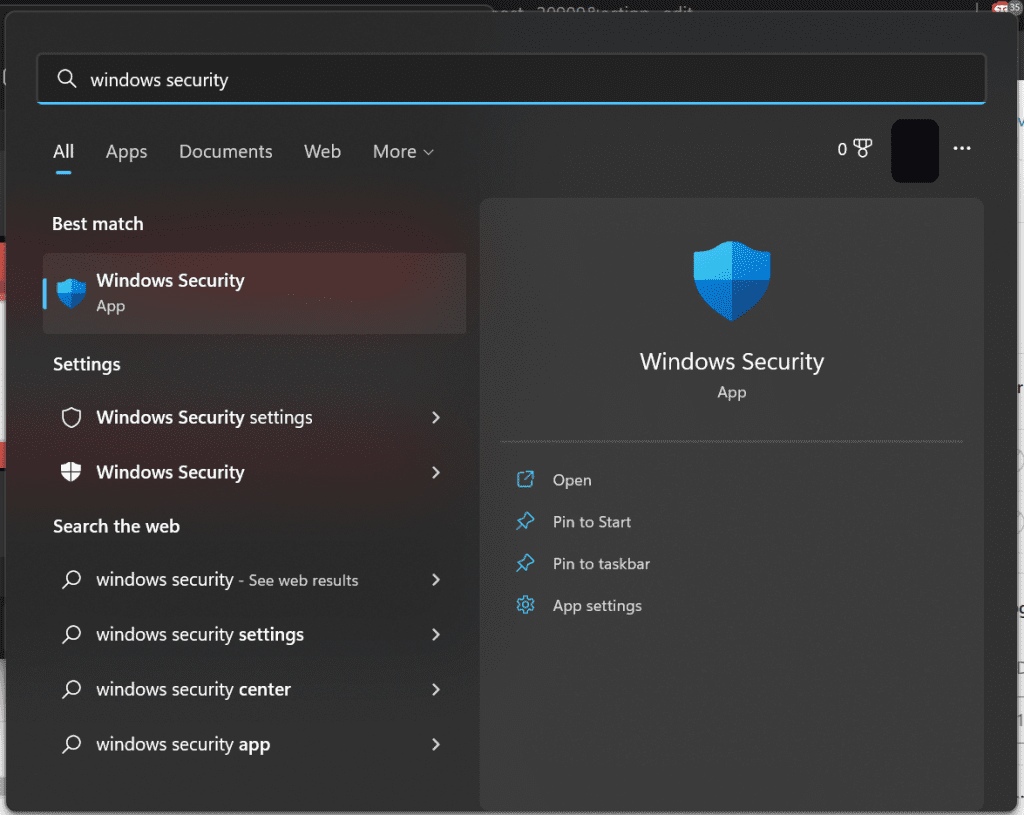This screenshot has width=1024, height=815.
Task: Select the Web filter
Action: [x=322, y=151]
